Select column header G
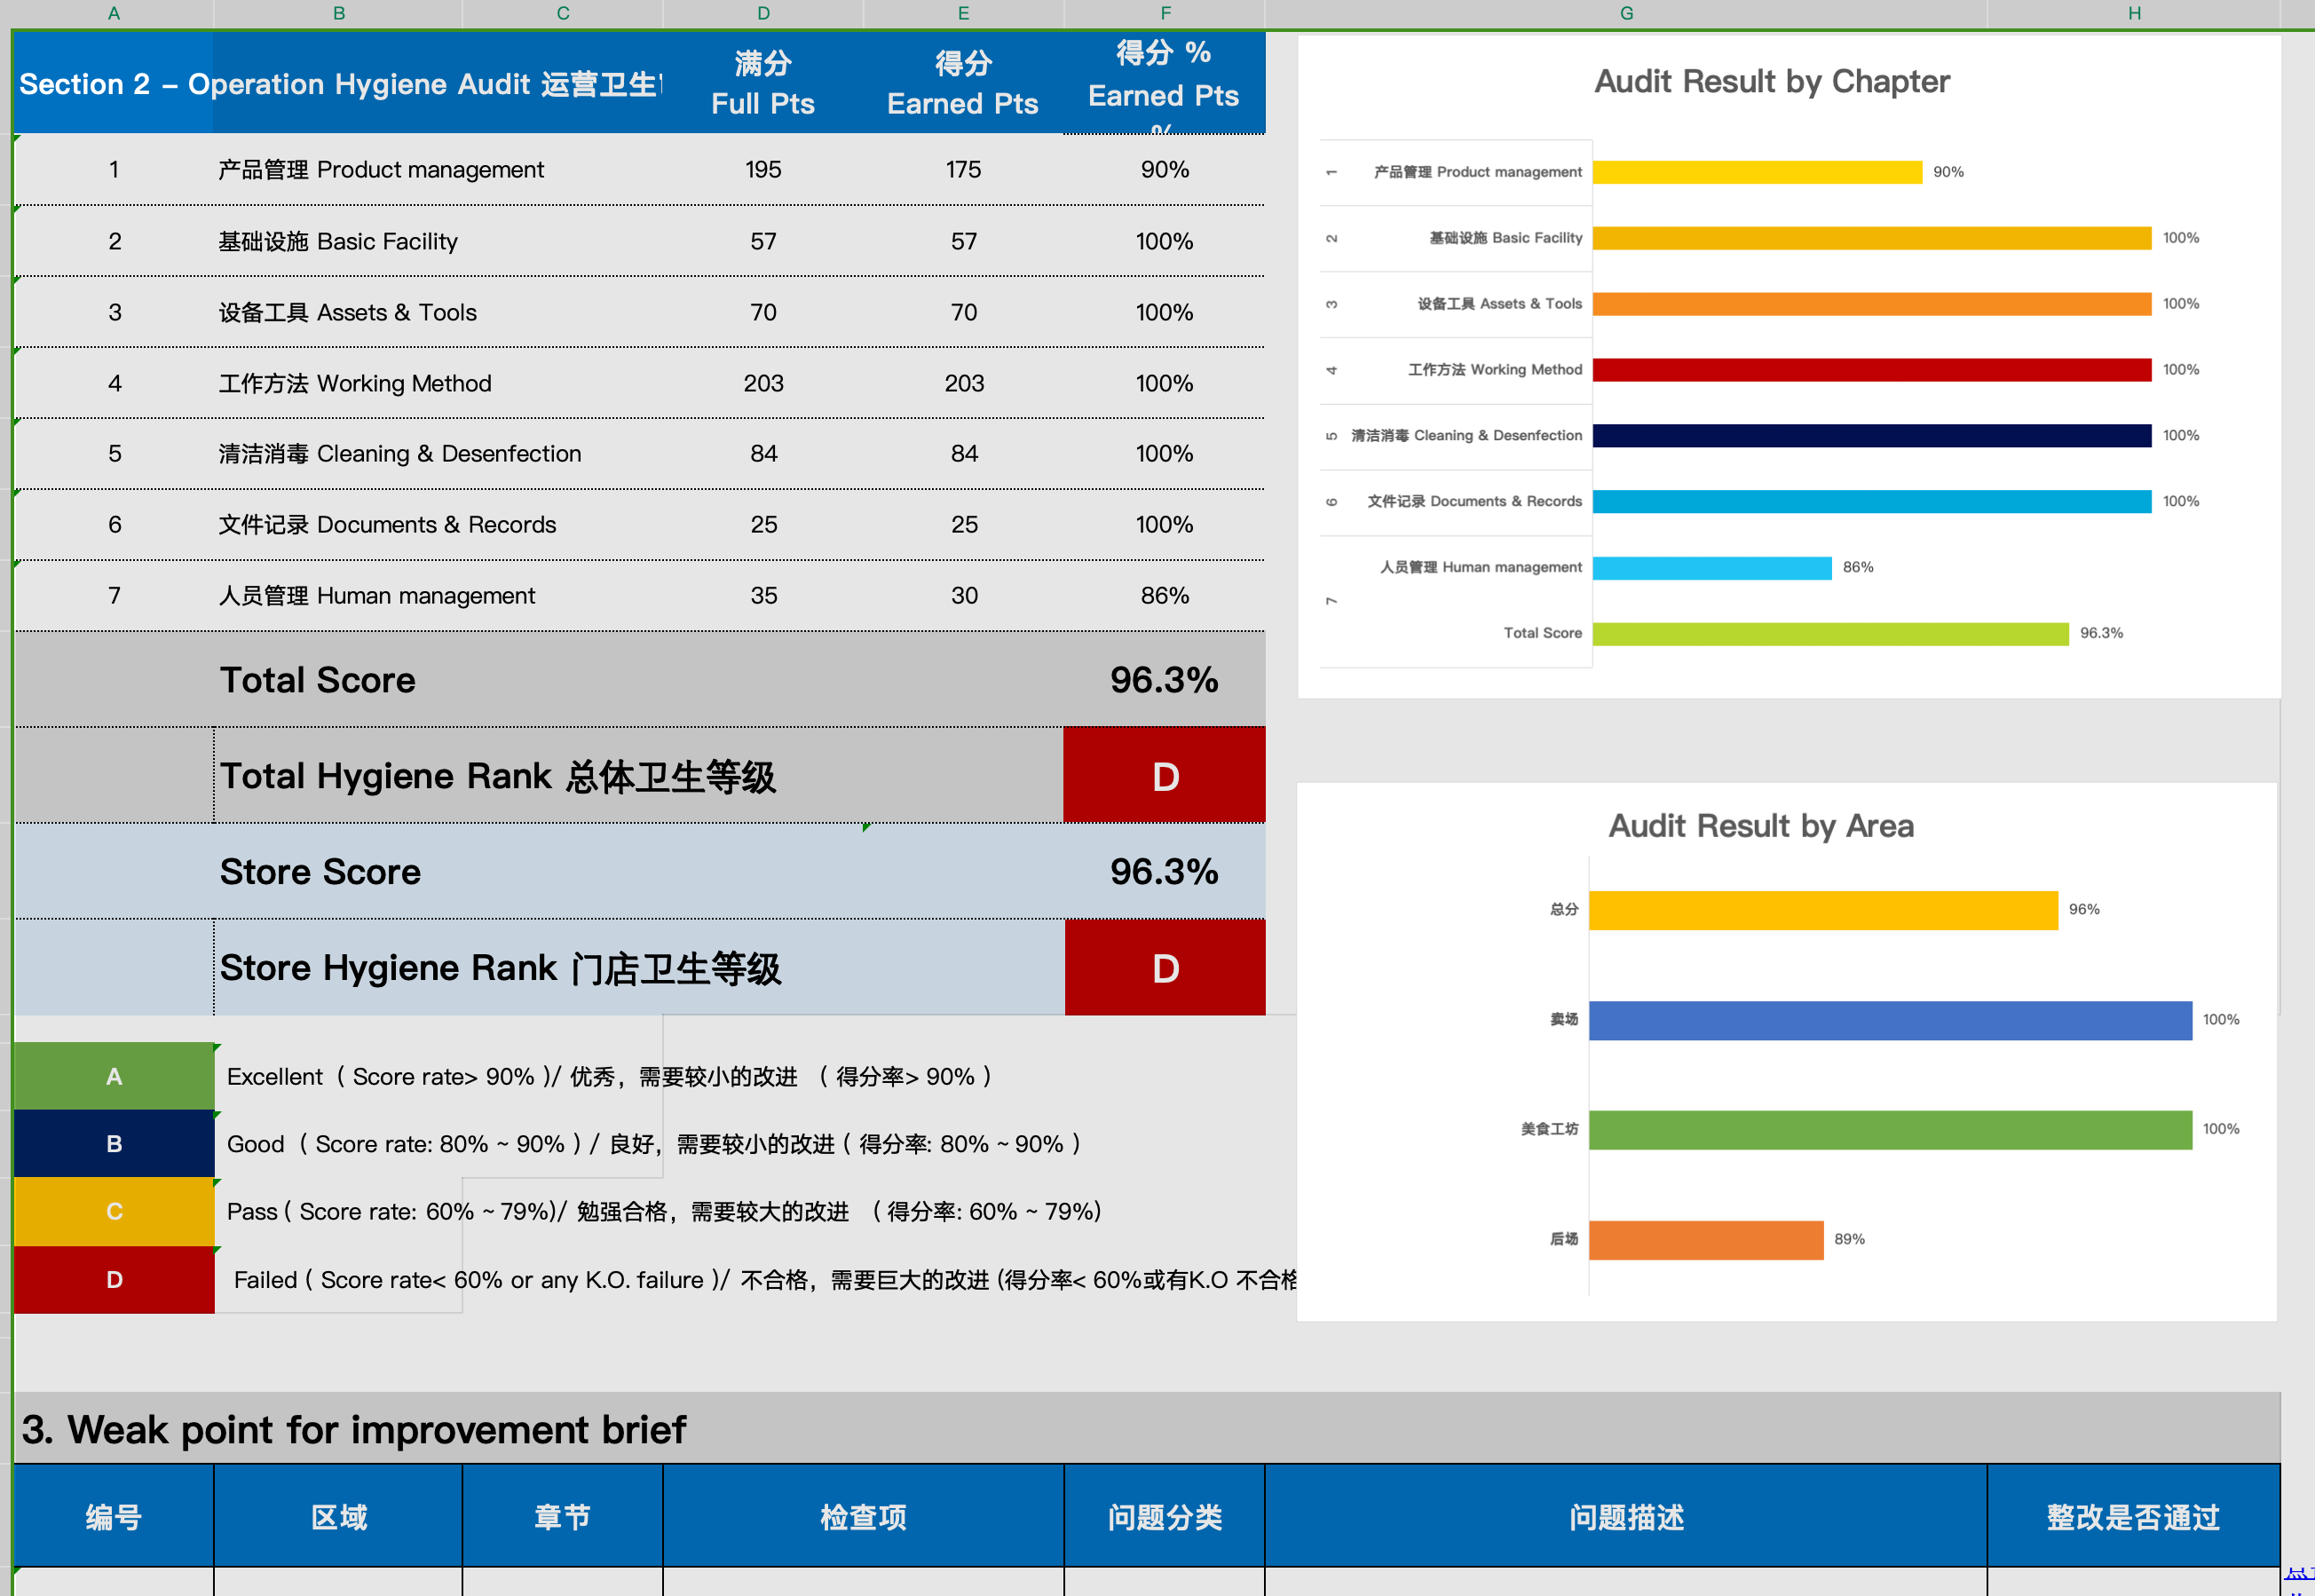Screen dimensions: 2315x1596 point(1627,13)
